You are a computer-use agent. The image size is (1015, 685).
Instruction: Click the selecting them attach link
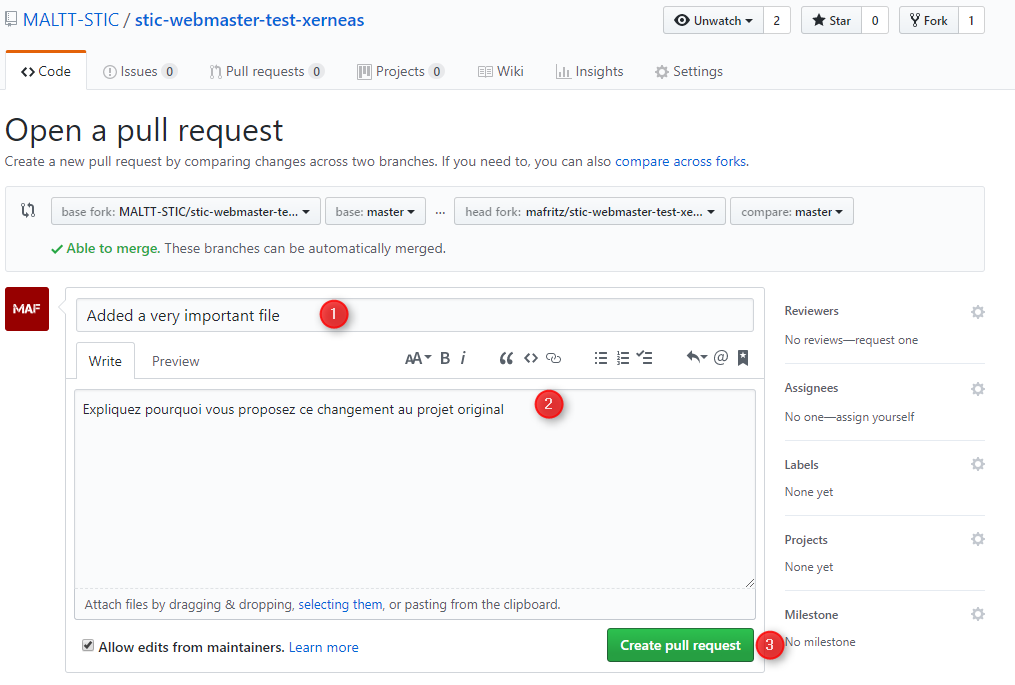[340, 604]
